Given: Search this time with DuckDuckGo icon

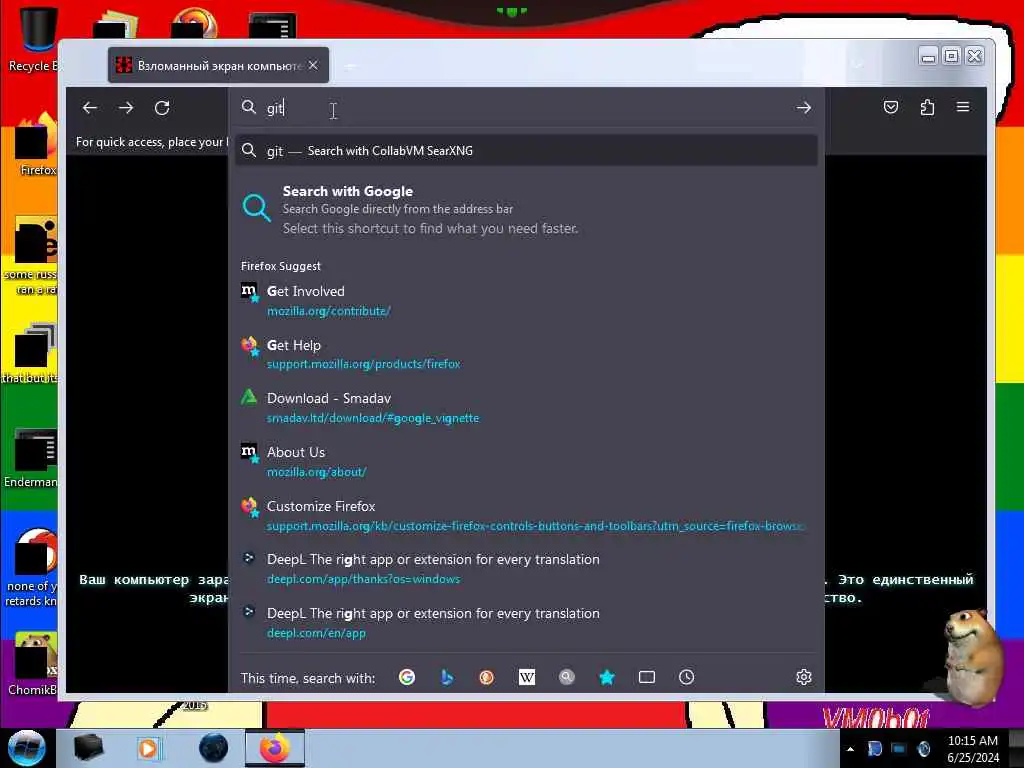Looking at the screenshot, I should coord(487,677).
